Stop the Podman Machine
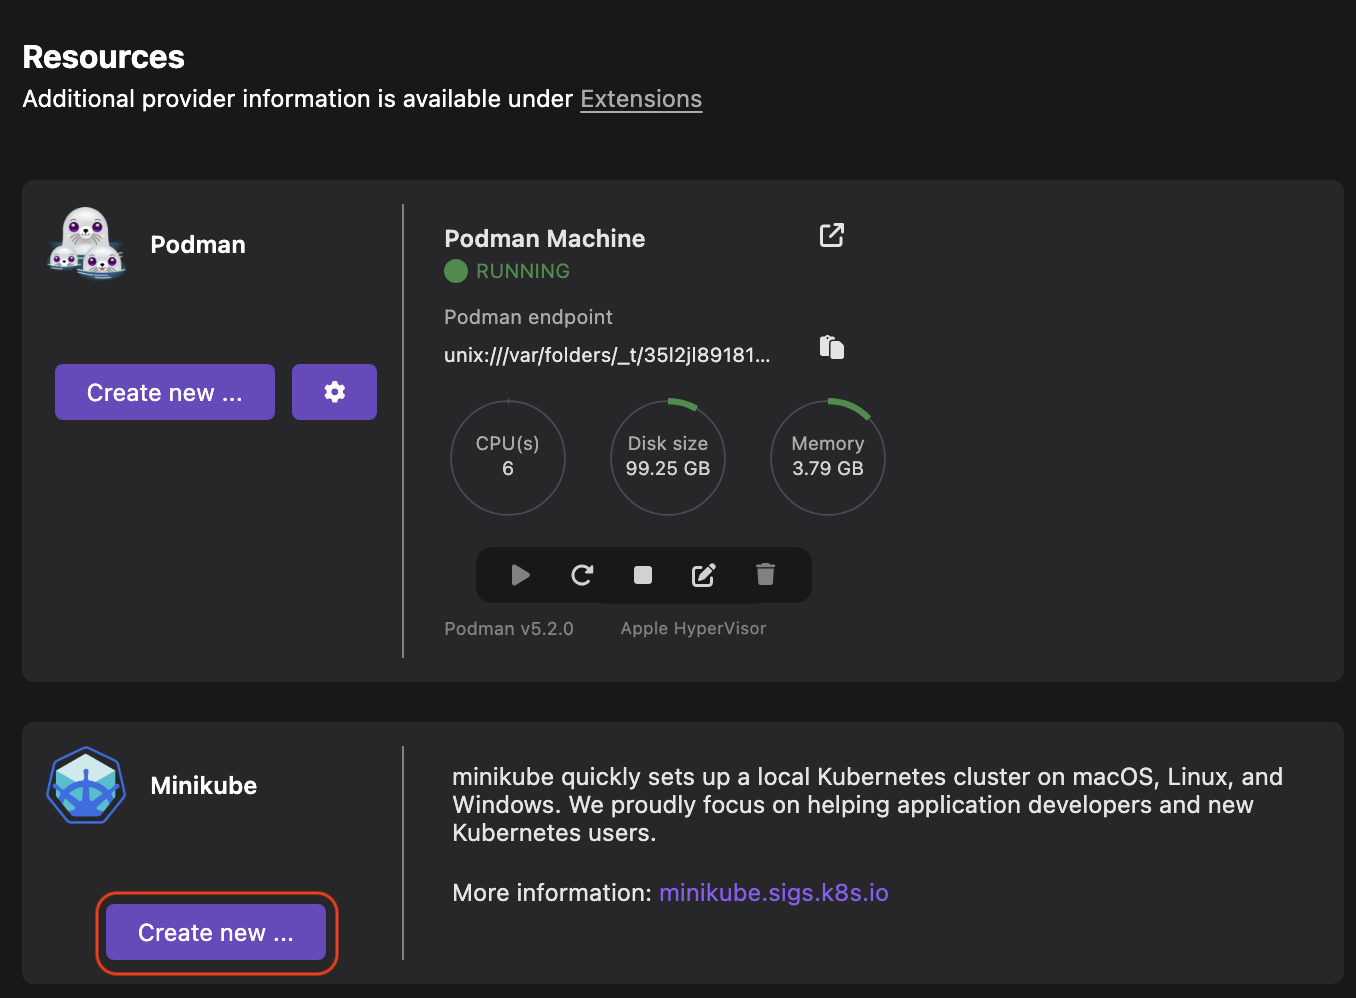Viewport: 1356px width, 998px height. (x=643, y=575)
